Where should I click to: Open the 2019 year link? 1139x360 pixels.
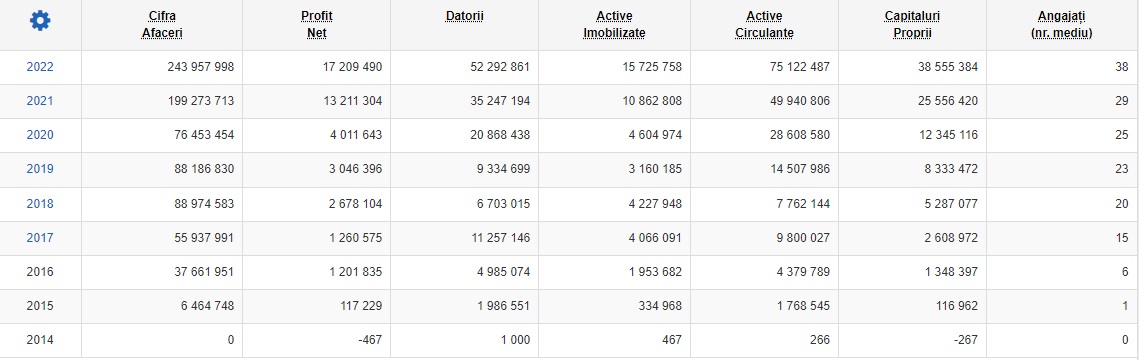pos(40,169)
